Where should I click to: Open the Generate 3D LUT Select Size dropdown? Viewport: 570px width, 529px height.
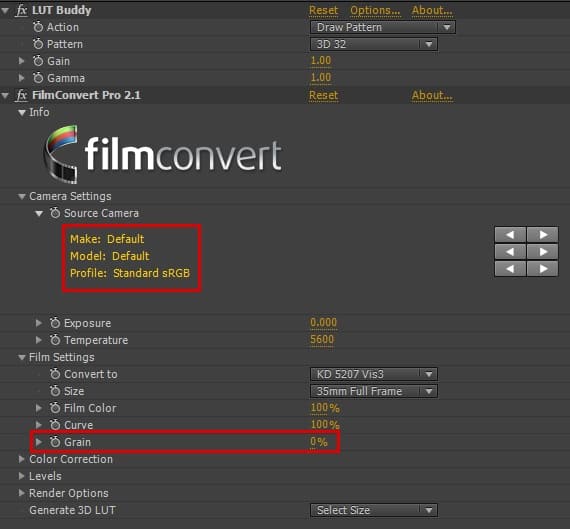[x=374, y=510]
